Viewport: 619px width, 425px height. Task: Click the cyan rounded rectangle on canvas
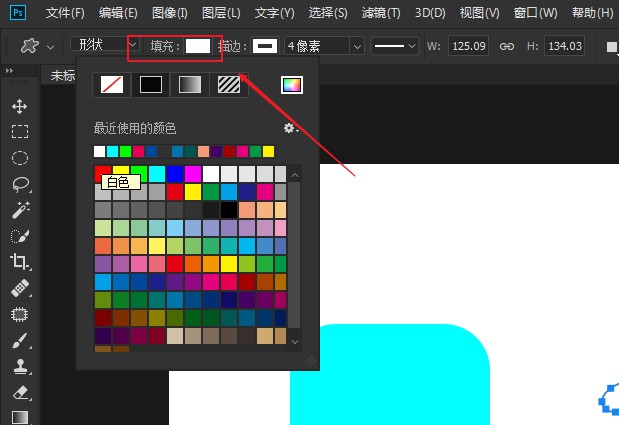click(x=390, y=374)
